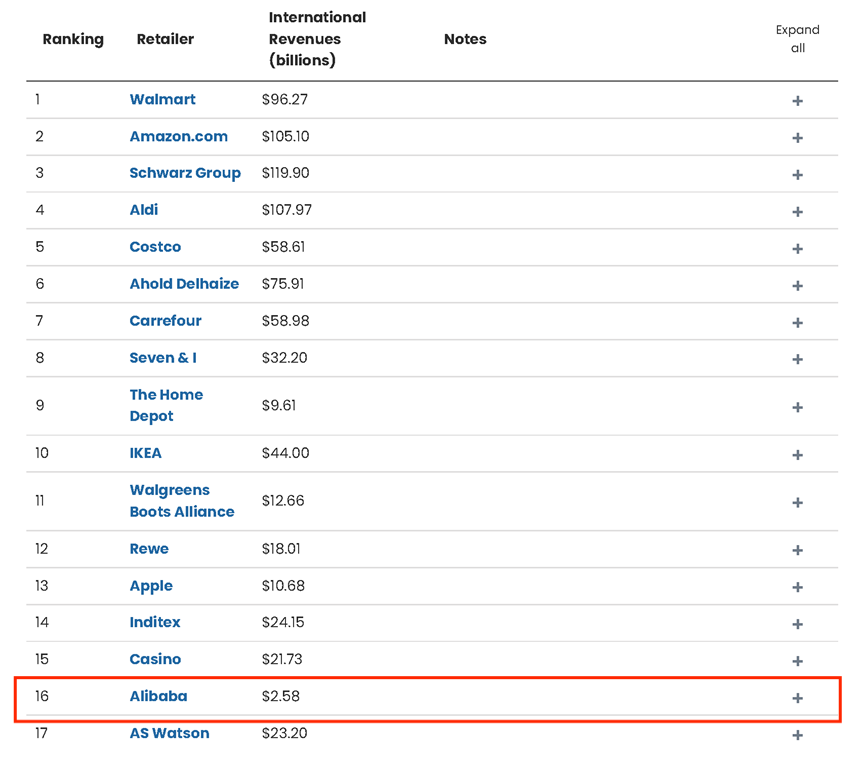The height and width of the screenshot is (768, 865).
Task: Select Walmart revenue value $96.27
Action: (x=285, y=99)
